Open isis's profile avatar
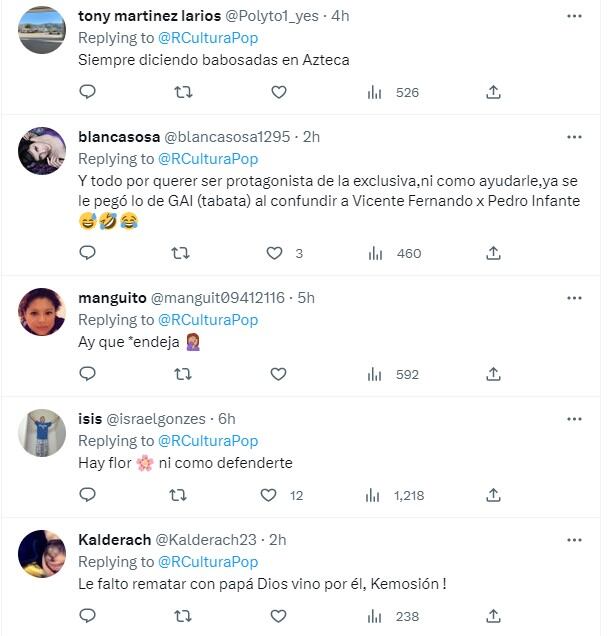This screenshot has height=636, width=613. pos(42,433)
